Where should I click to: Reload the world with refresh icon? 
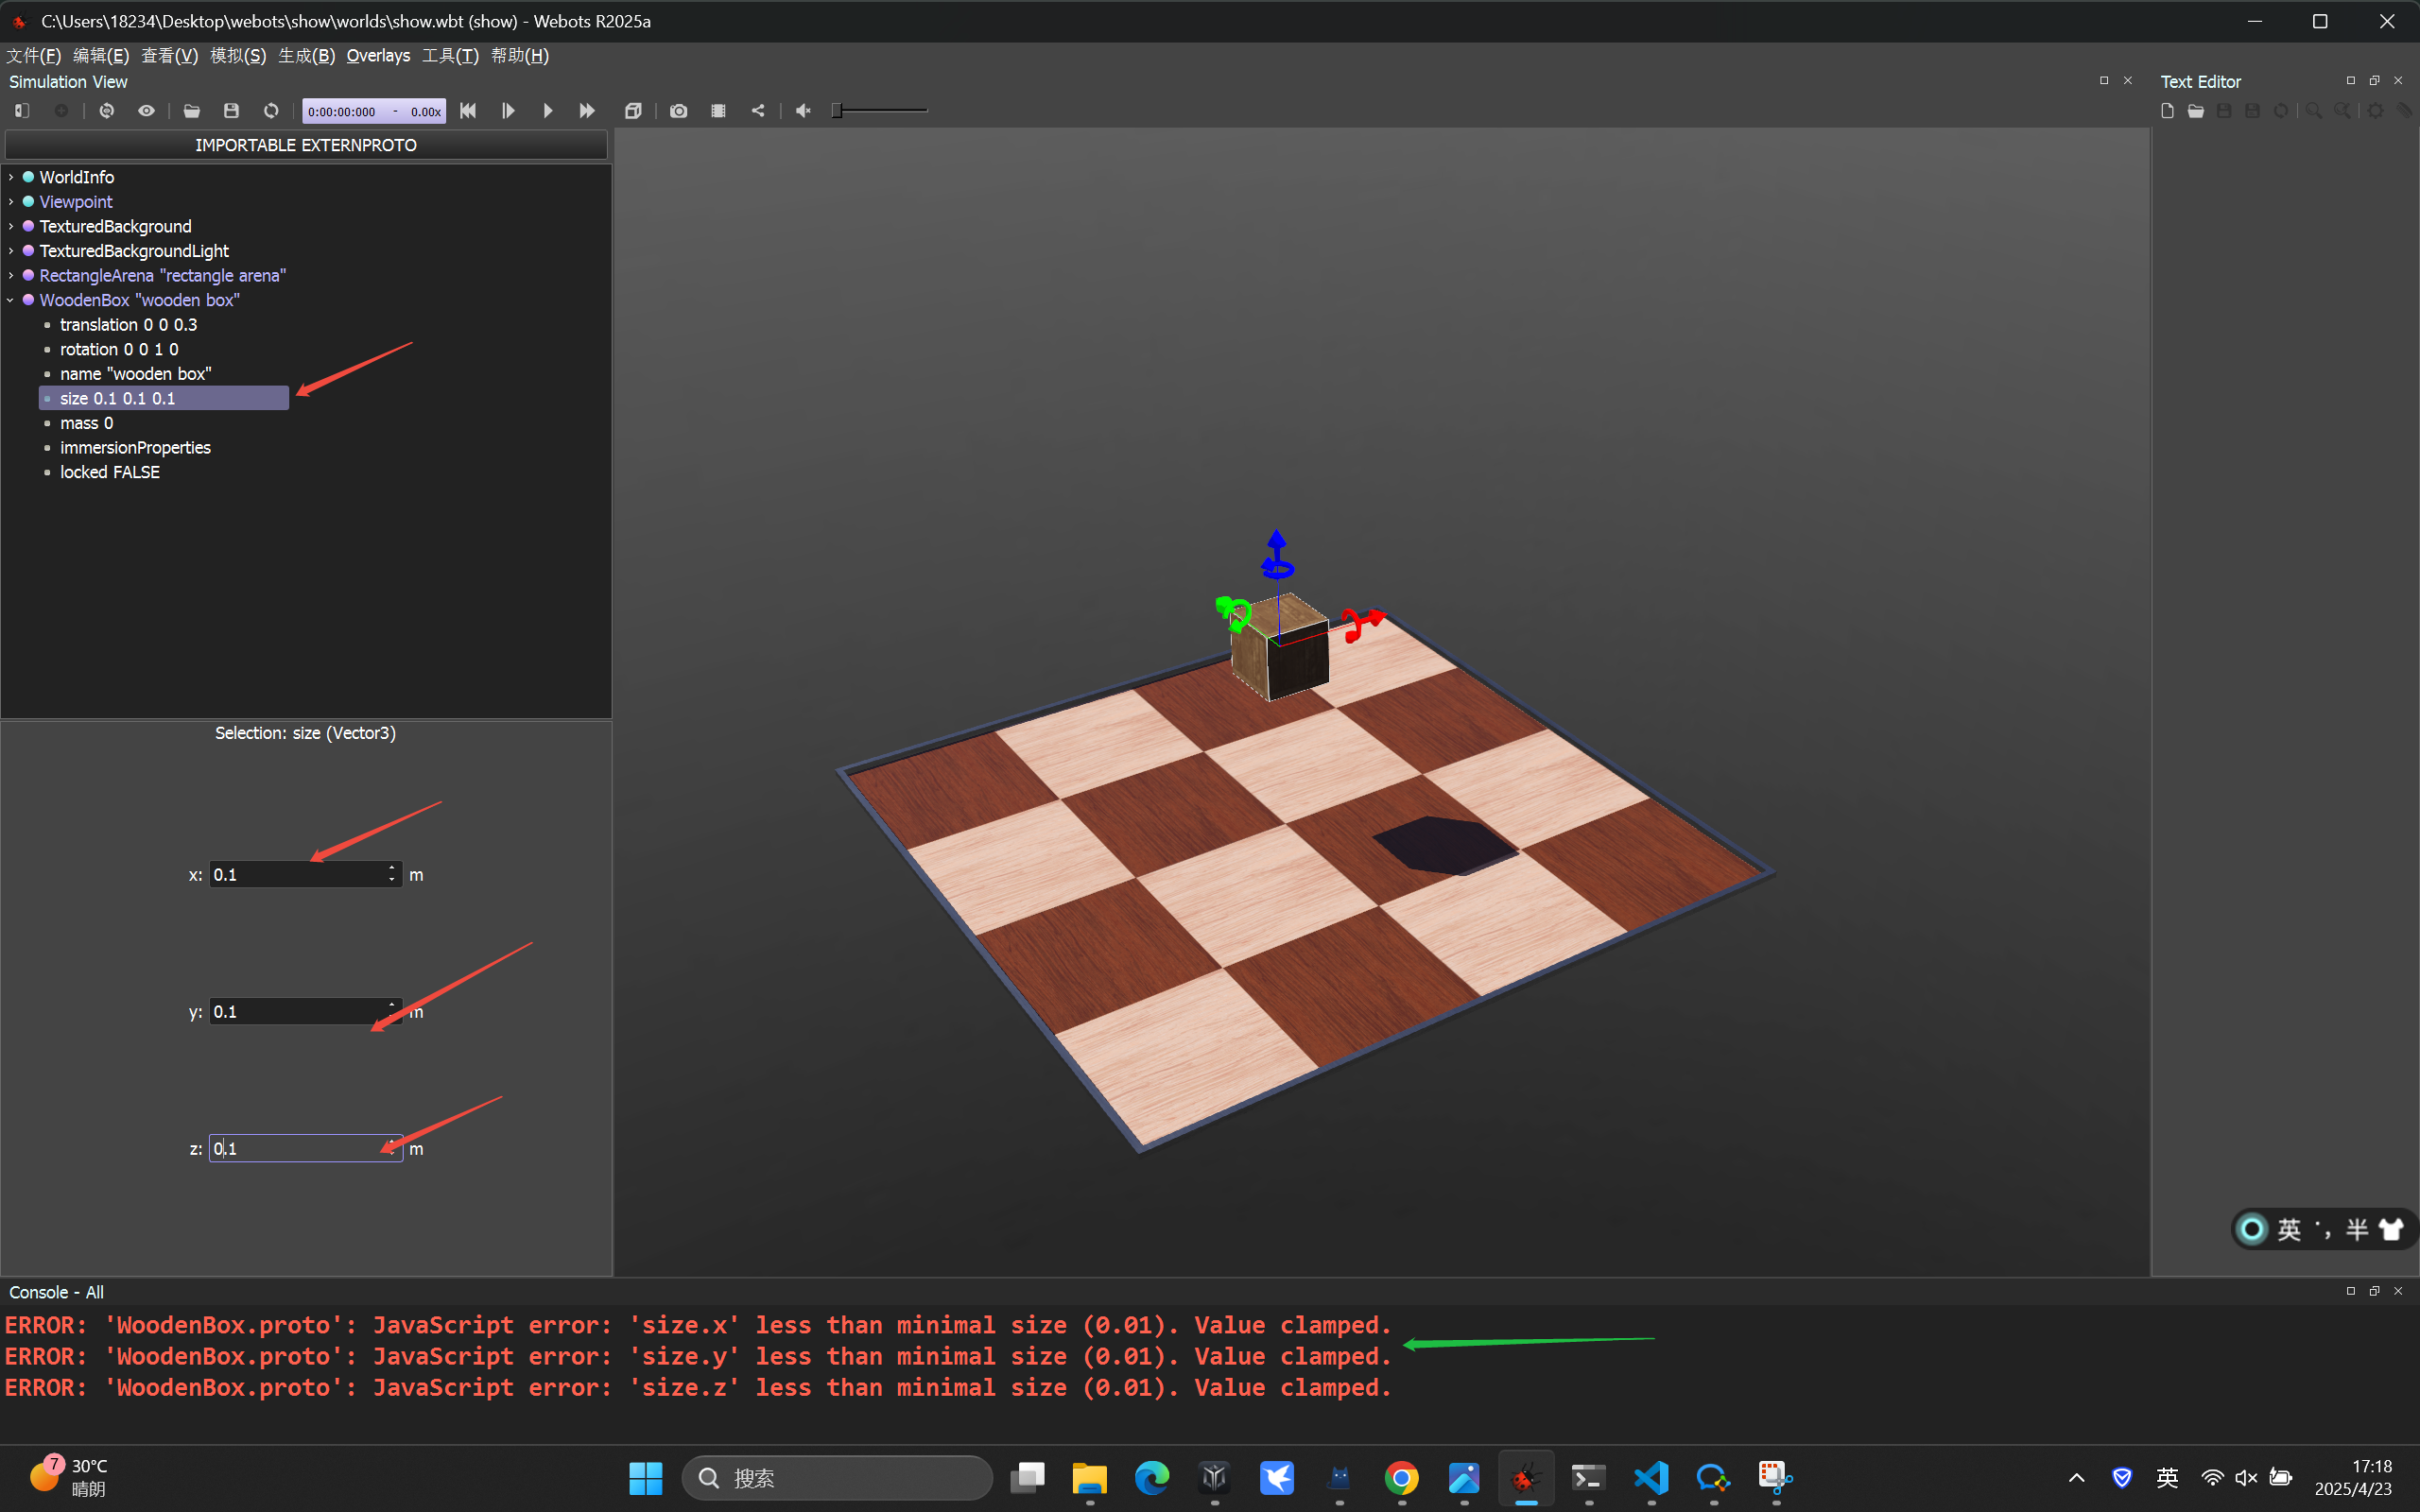[x=271, y=111]
